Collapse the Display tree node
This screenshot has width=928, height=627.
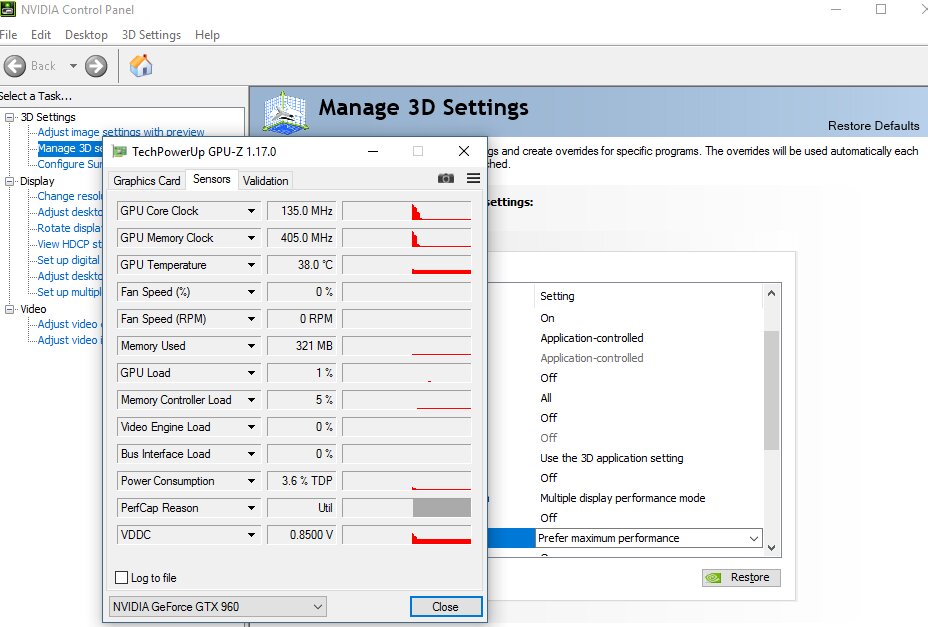9,181
